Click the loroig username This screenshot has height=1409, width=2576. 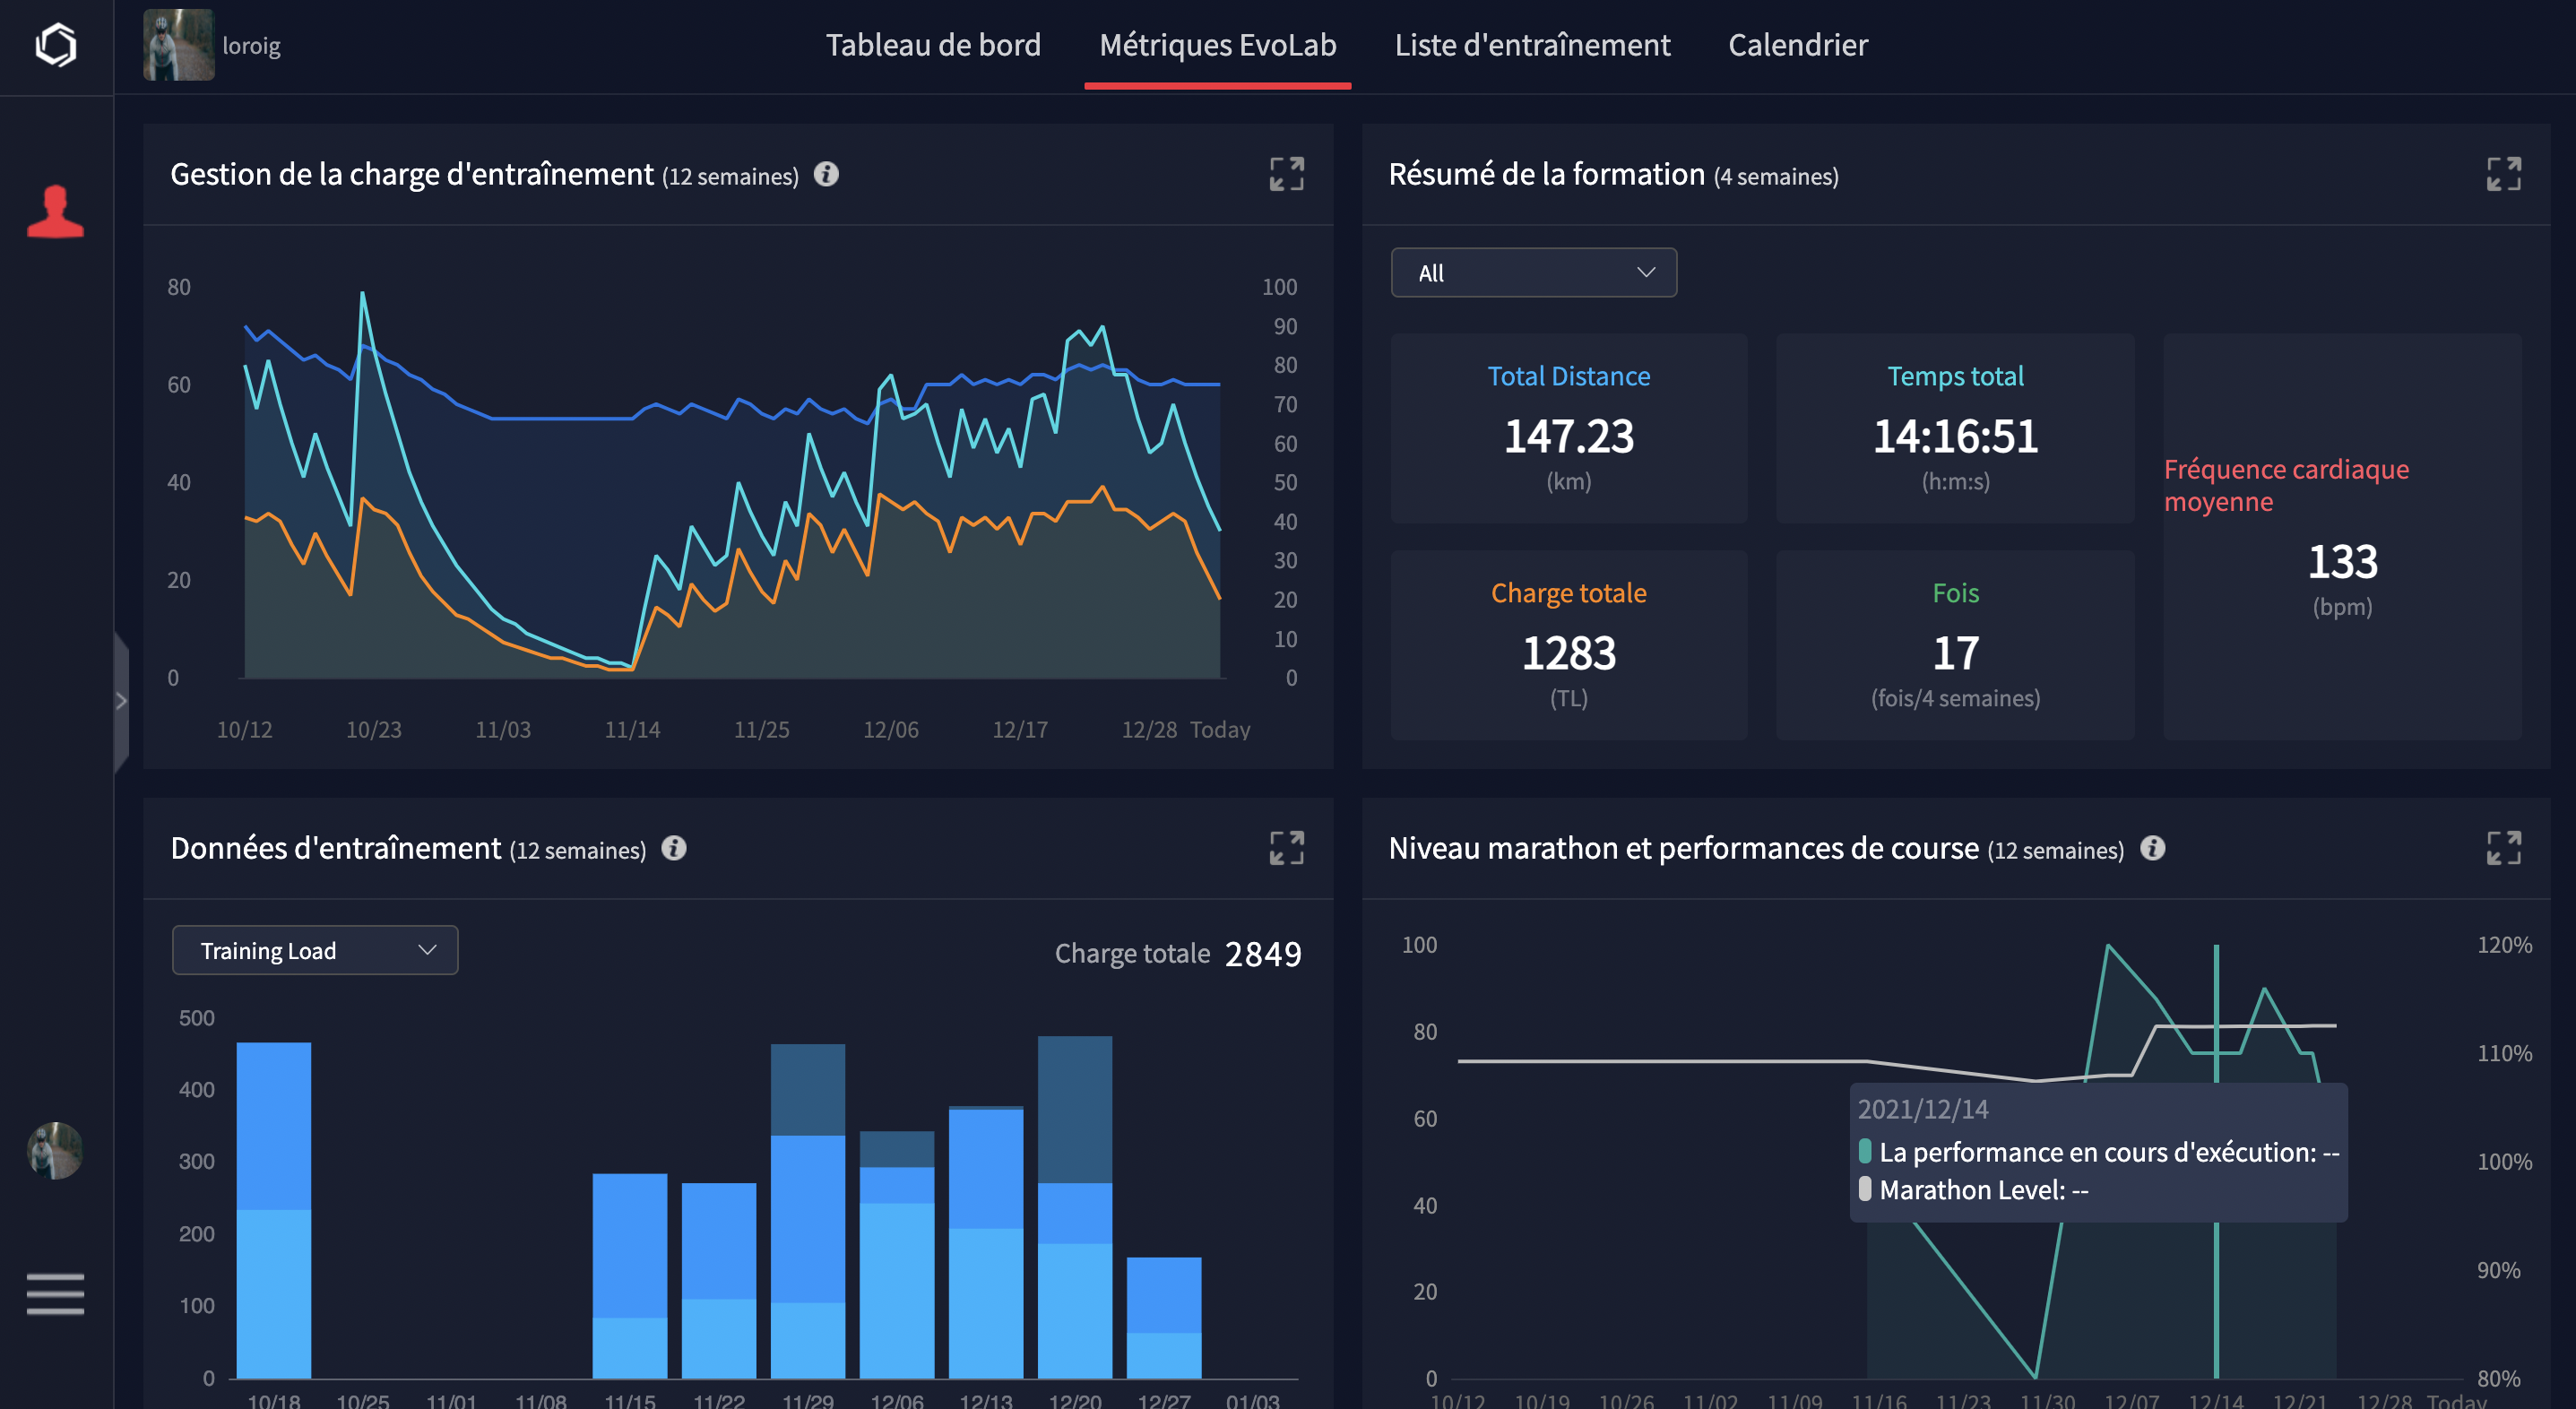click(251, 46)
